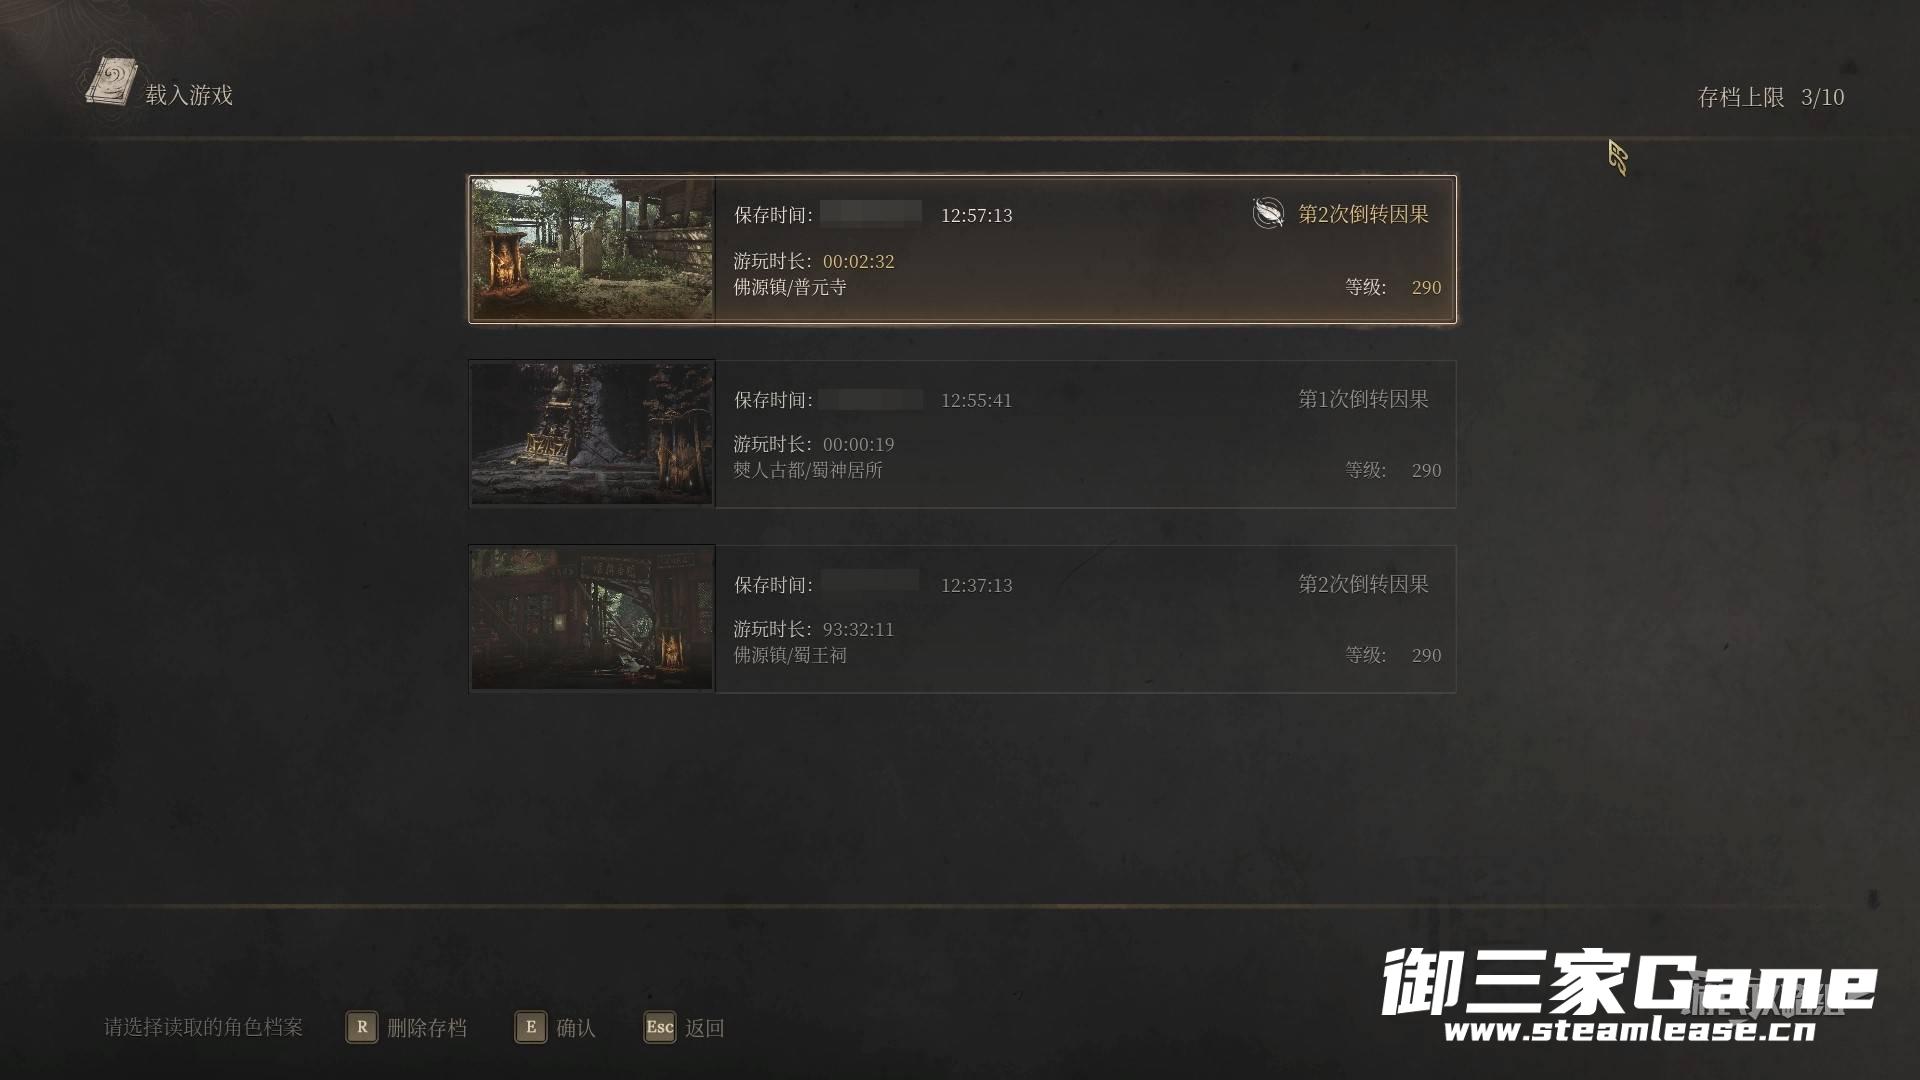Click the E key icon for 确认
This screenshot has height=1080, width=1920.
[x=531, y=1027]
